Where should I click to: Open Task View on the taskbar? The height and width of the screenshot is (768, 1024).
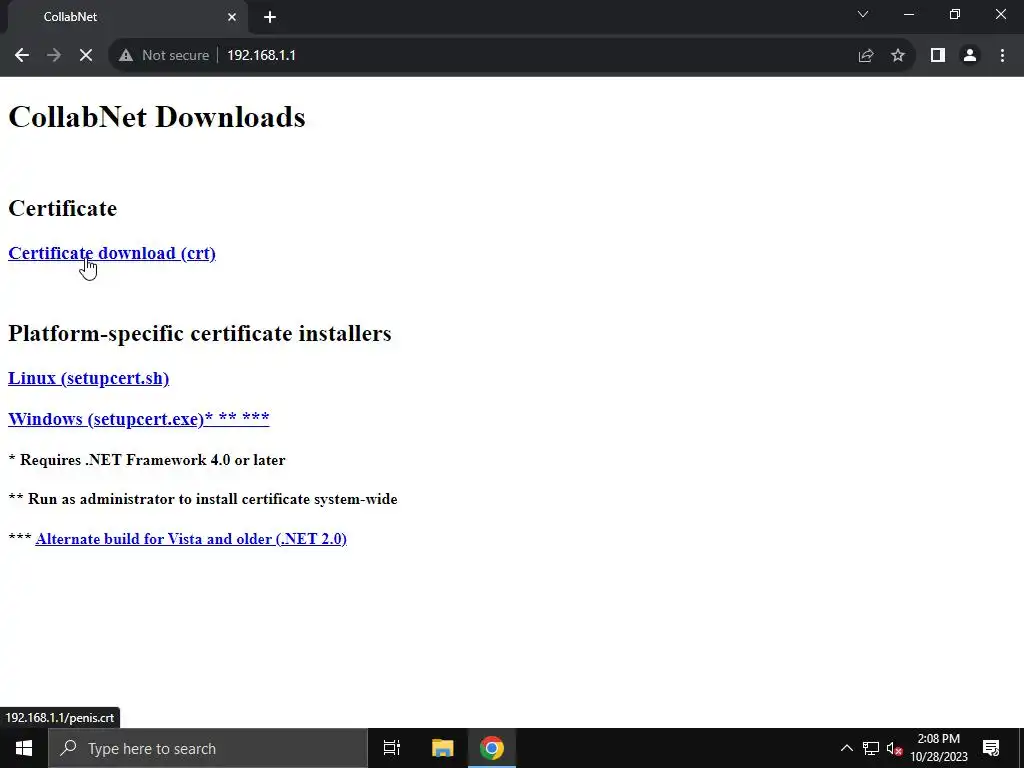click(392, 748)
